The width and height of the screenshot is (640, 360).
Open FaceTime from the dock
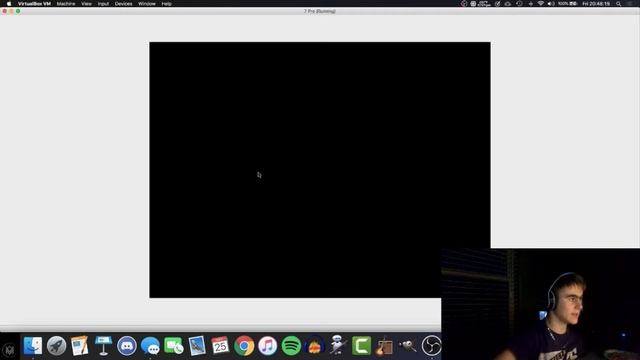pos(174,346)
